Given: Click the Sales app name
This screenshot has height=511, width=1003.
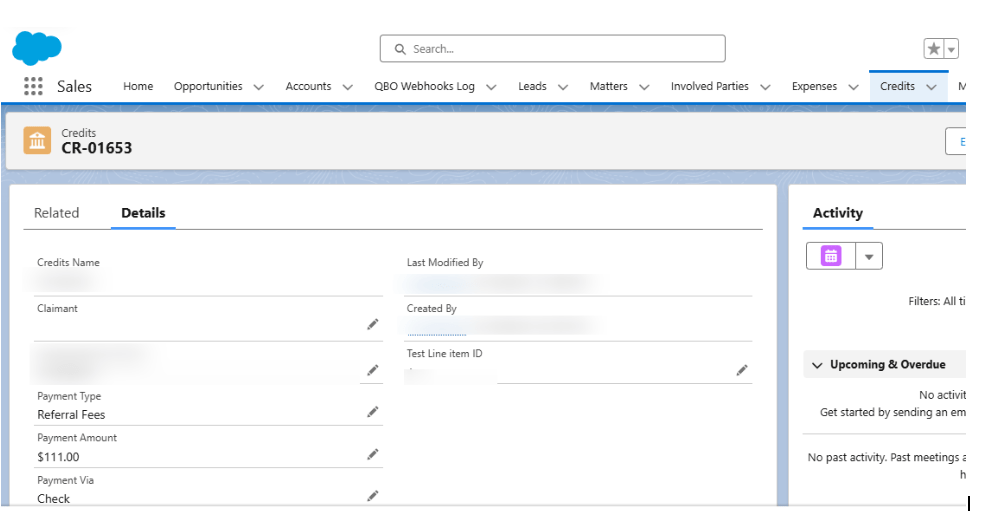Looking at the screenshot, I should click(x=74, y=86).
